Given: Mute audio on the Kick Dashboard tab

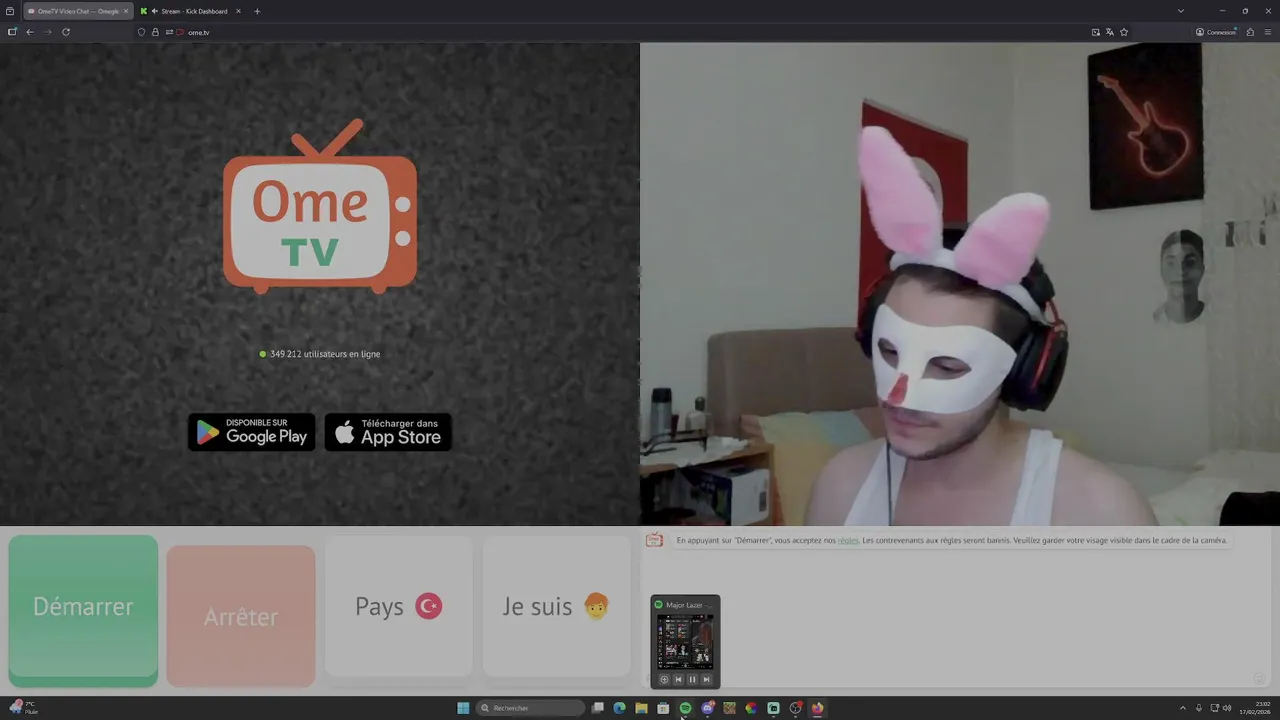Looking at the screenshot, I should 155,11.
